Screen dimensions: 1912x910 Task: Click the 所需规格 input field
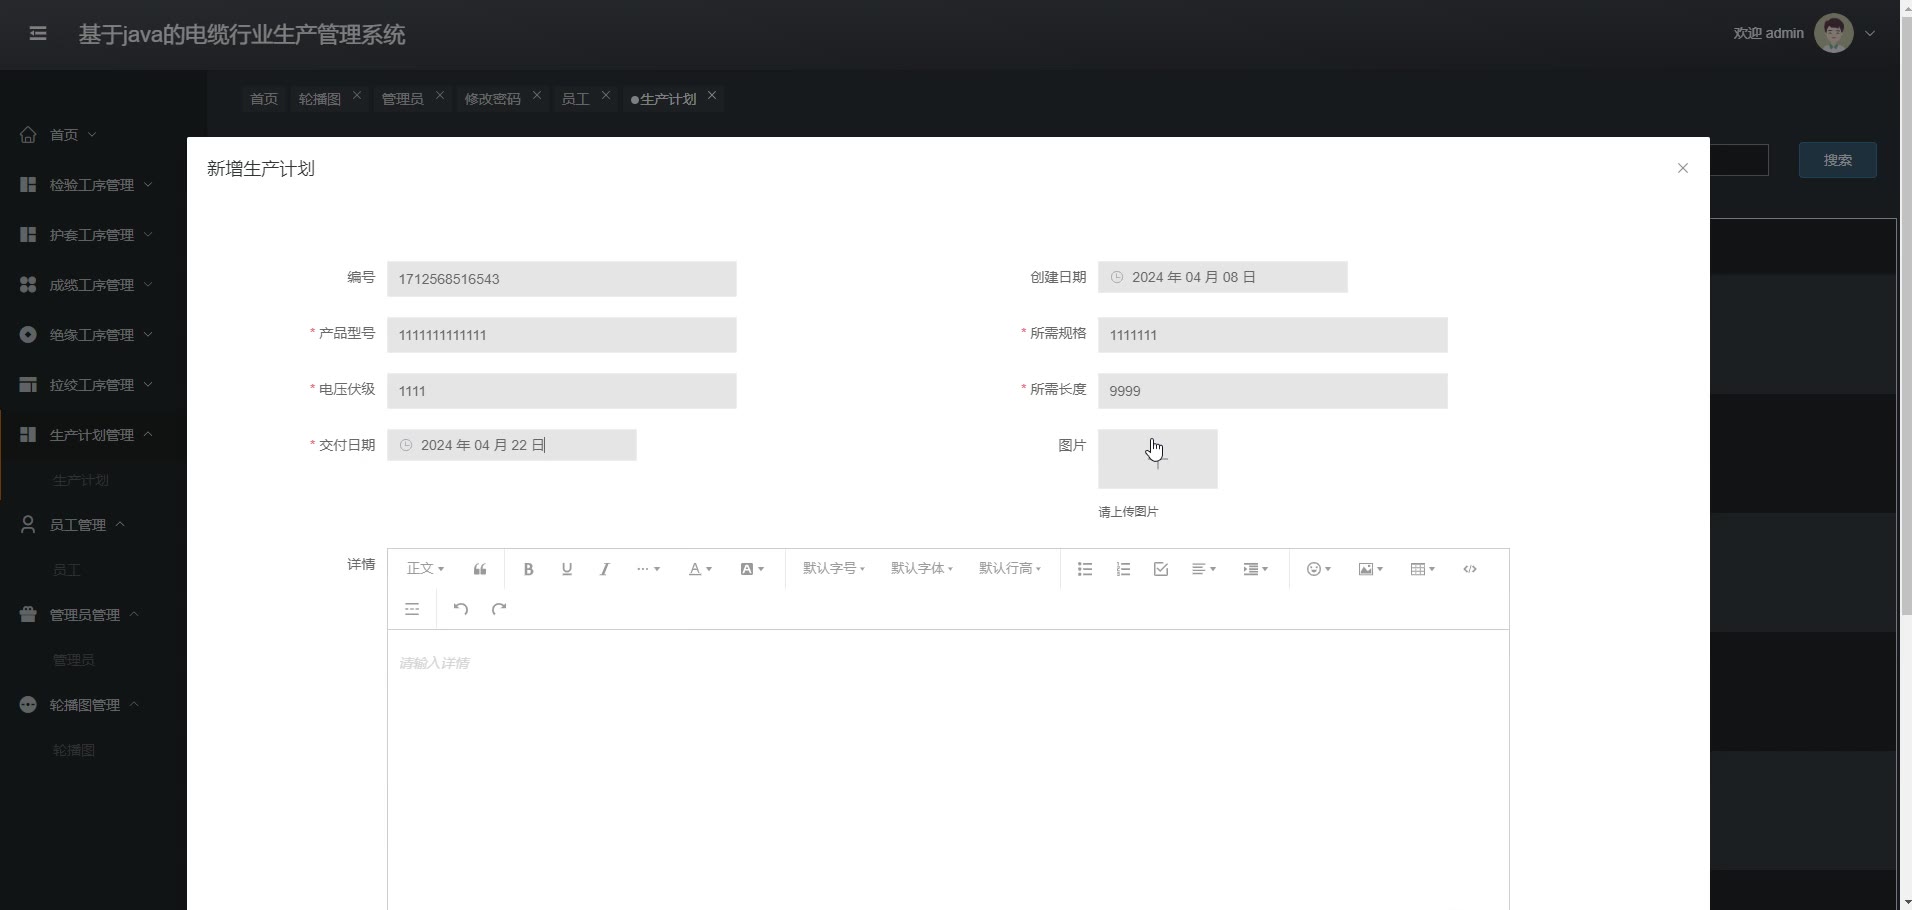tap(1272, 335)
